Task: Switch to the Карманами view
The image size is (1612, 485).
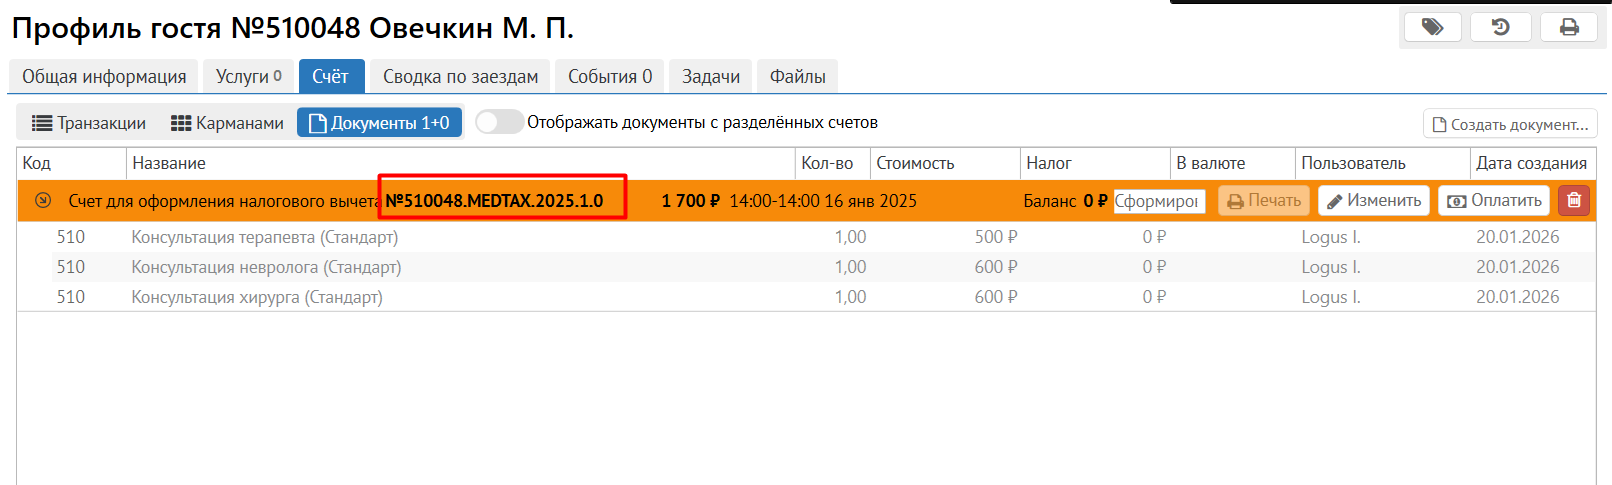Action: (227, 123)
